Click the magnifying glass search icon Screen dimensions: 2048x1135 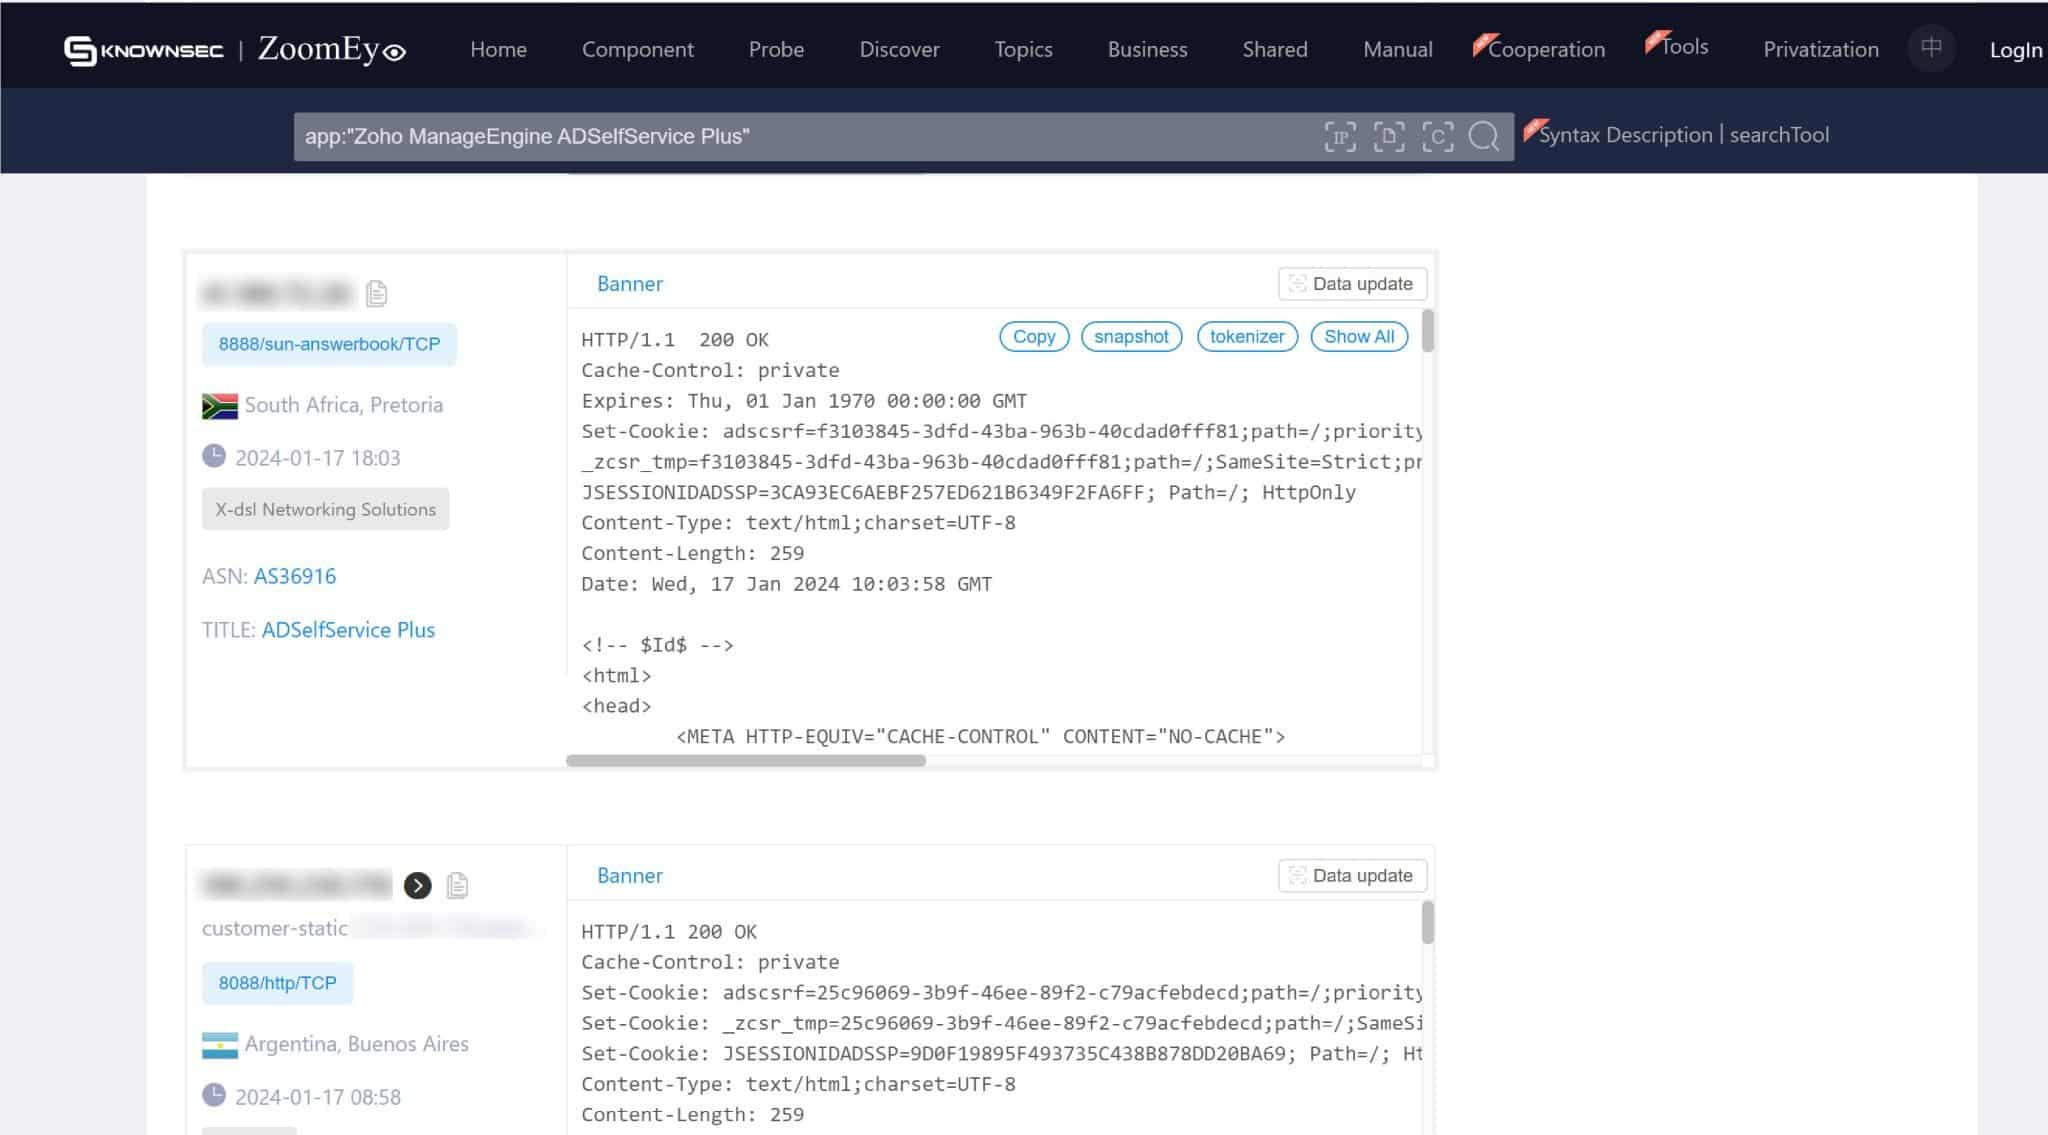[1484, 136]
